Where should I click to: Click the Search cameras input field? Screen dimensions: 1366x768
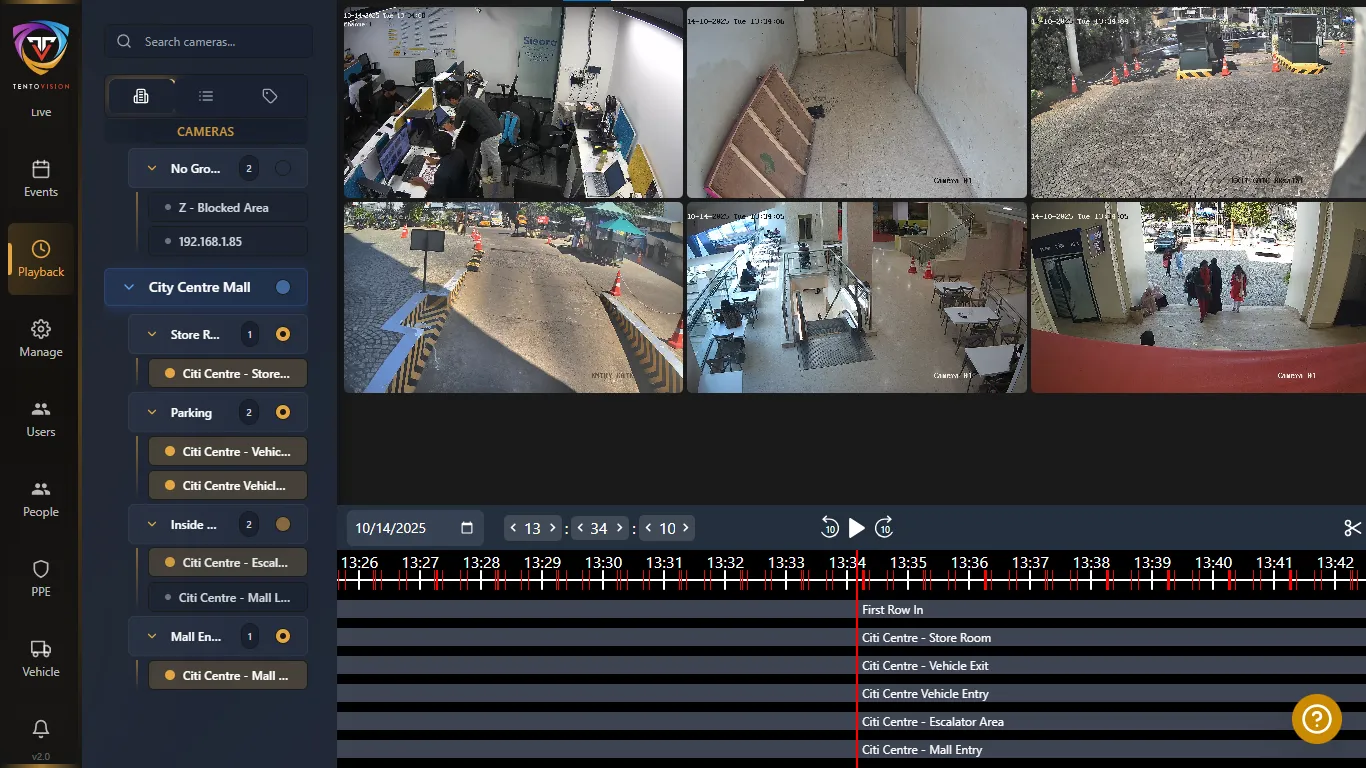(208, 41)
